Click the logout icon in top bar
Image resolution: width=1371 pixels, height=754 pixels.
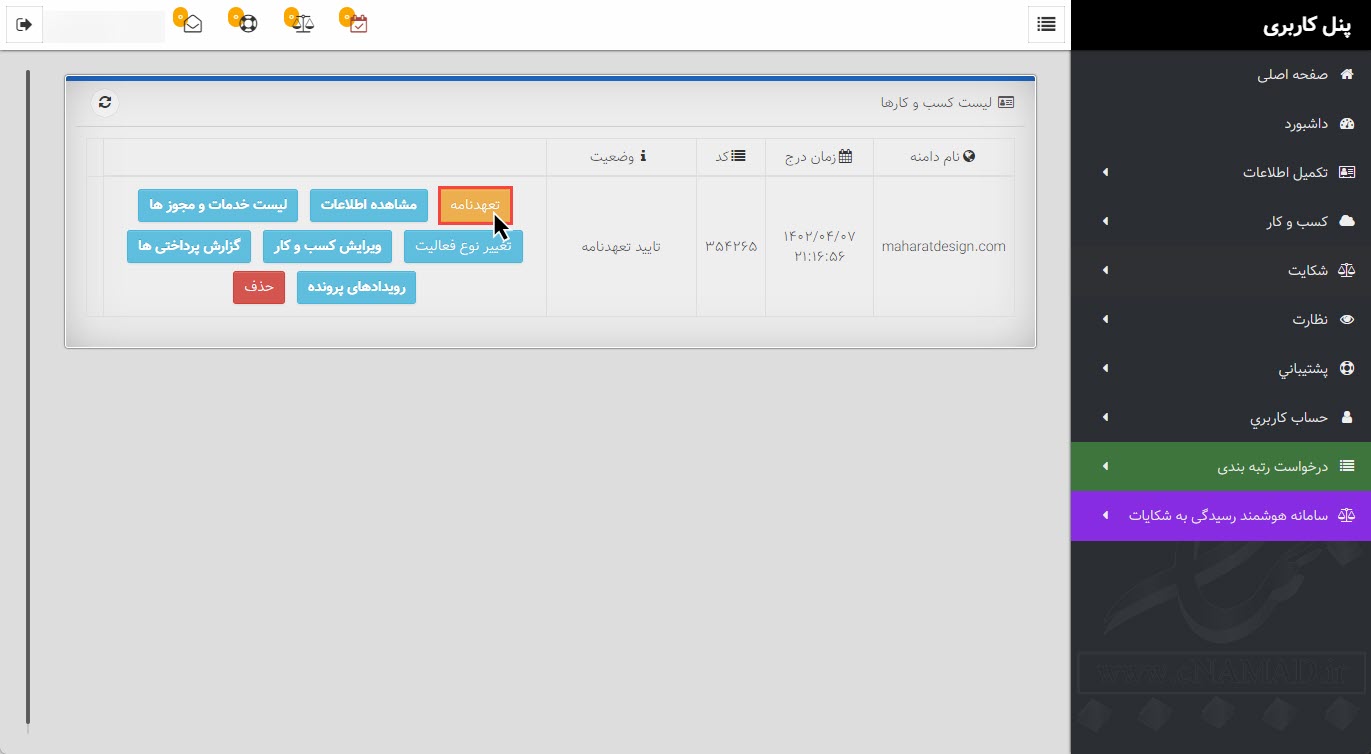coord(25,24)
